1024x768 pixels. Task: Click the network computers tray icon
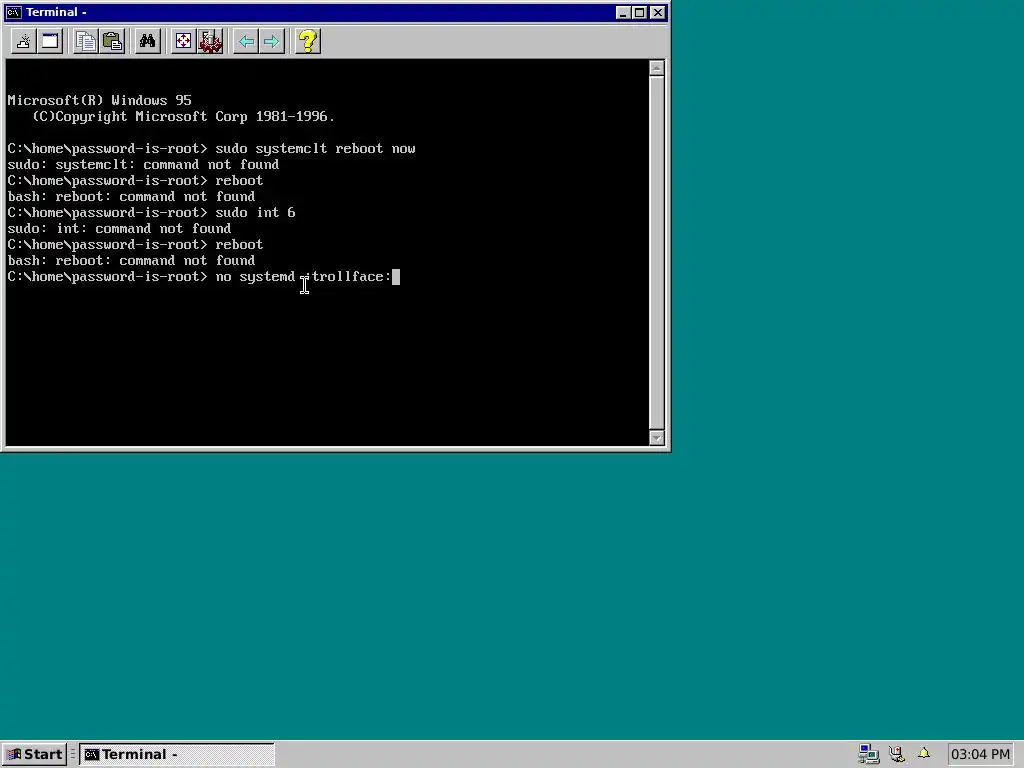869,754
